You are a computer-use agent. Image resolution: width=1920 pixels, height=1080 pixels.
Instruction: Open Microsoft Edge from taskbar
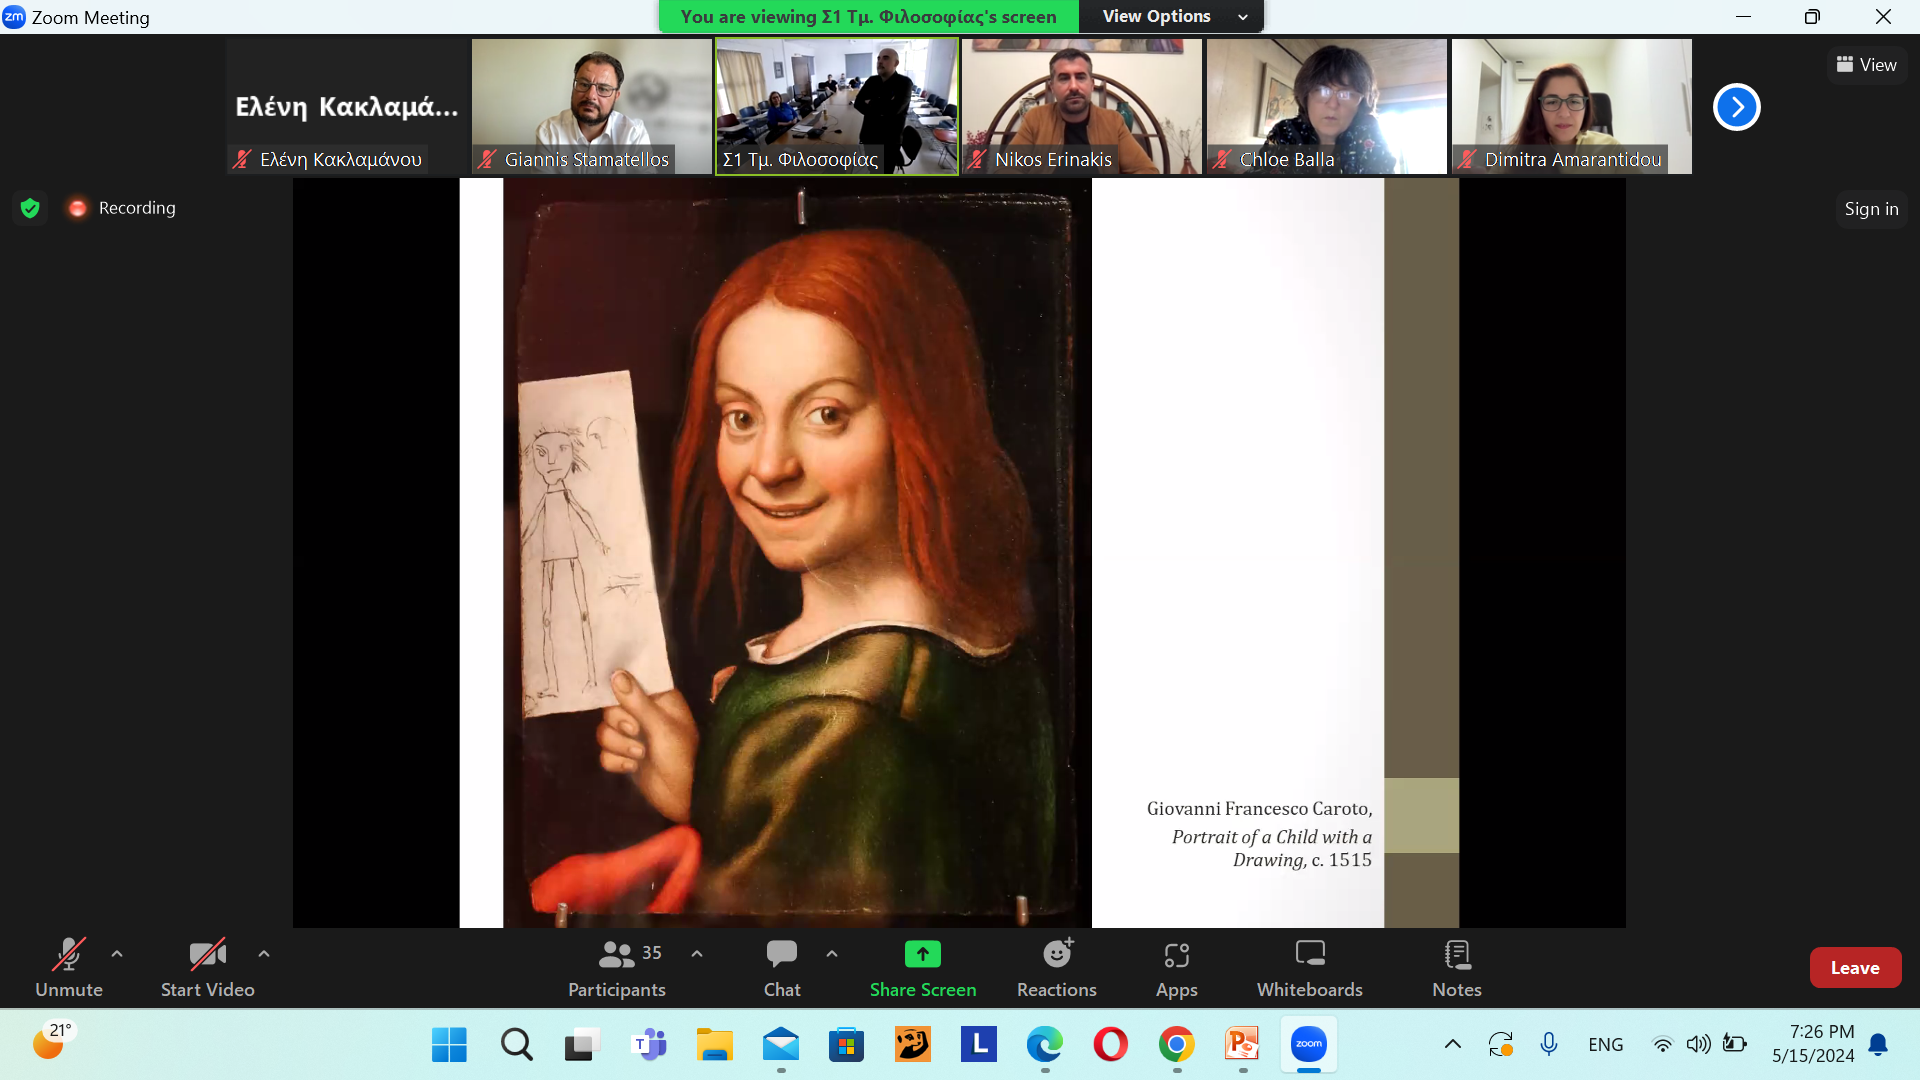[1045, 1045]
